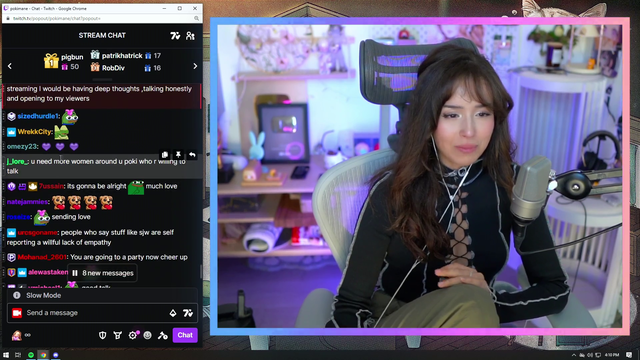The height and width of the screenshot is (360, 640).
Task: Click the site lock icon in address bar
Action: point(8,18)
